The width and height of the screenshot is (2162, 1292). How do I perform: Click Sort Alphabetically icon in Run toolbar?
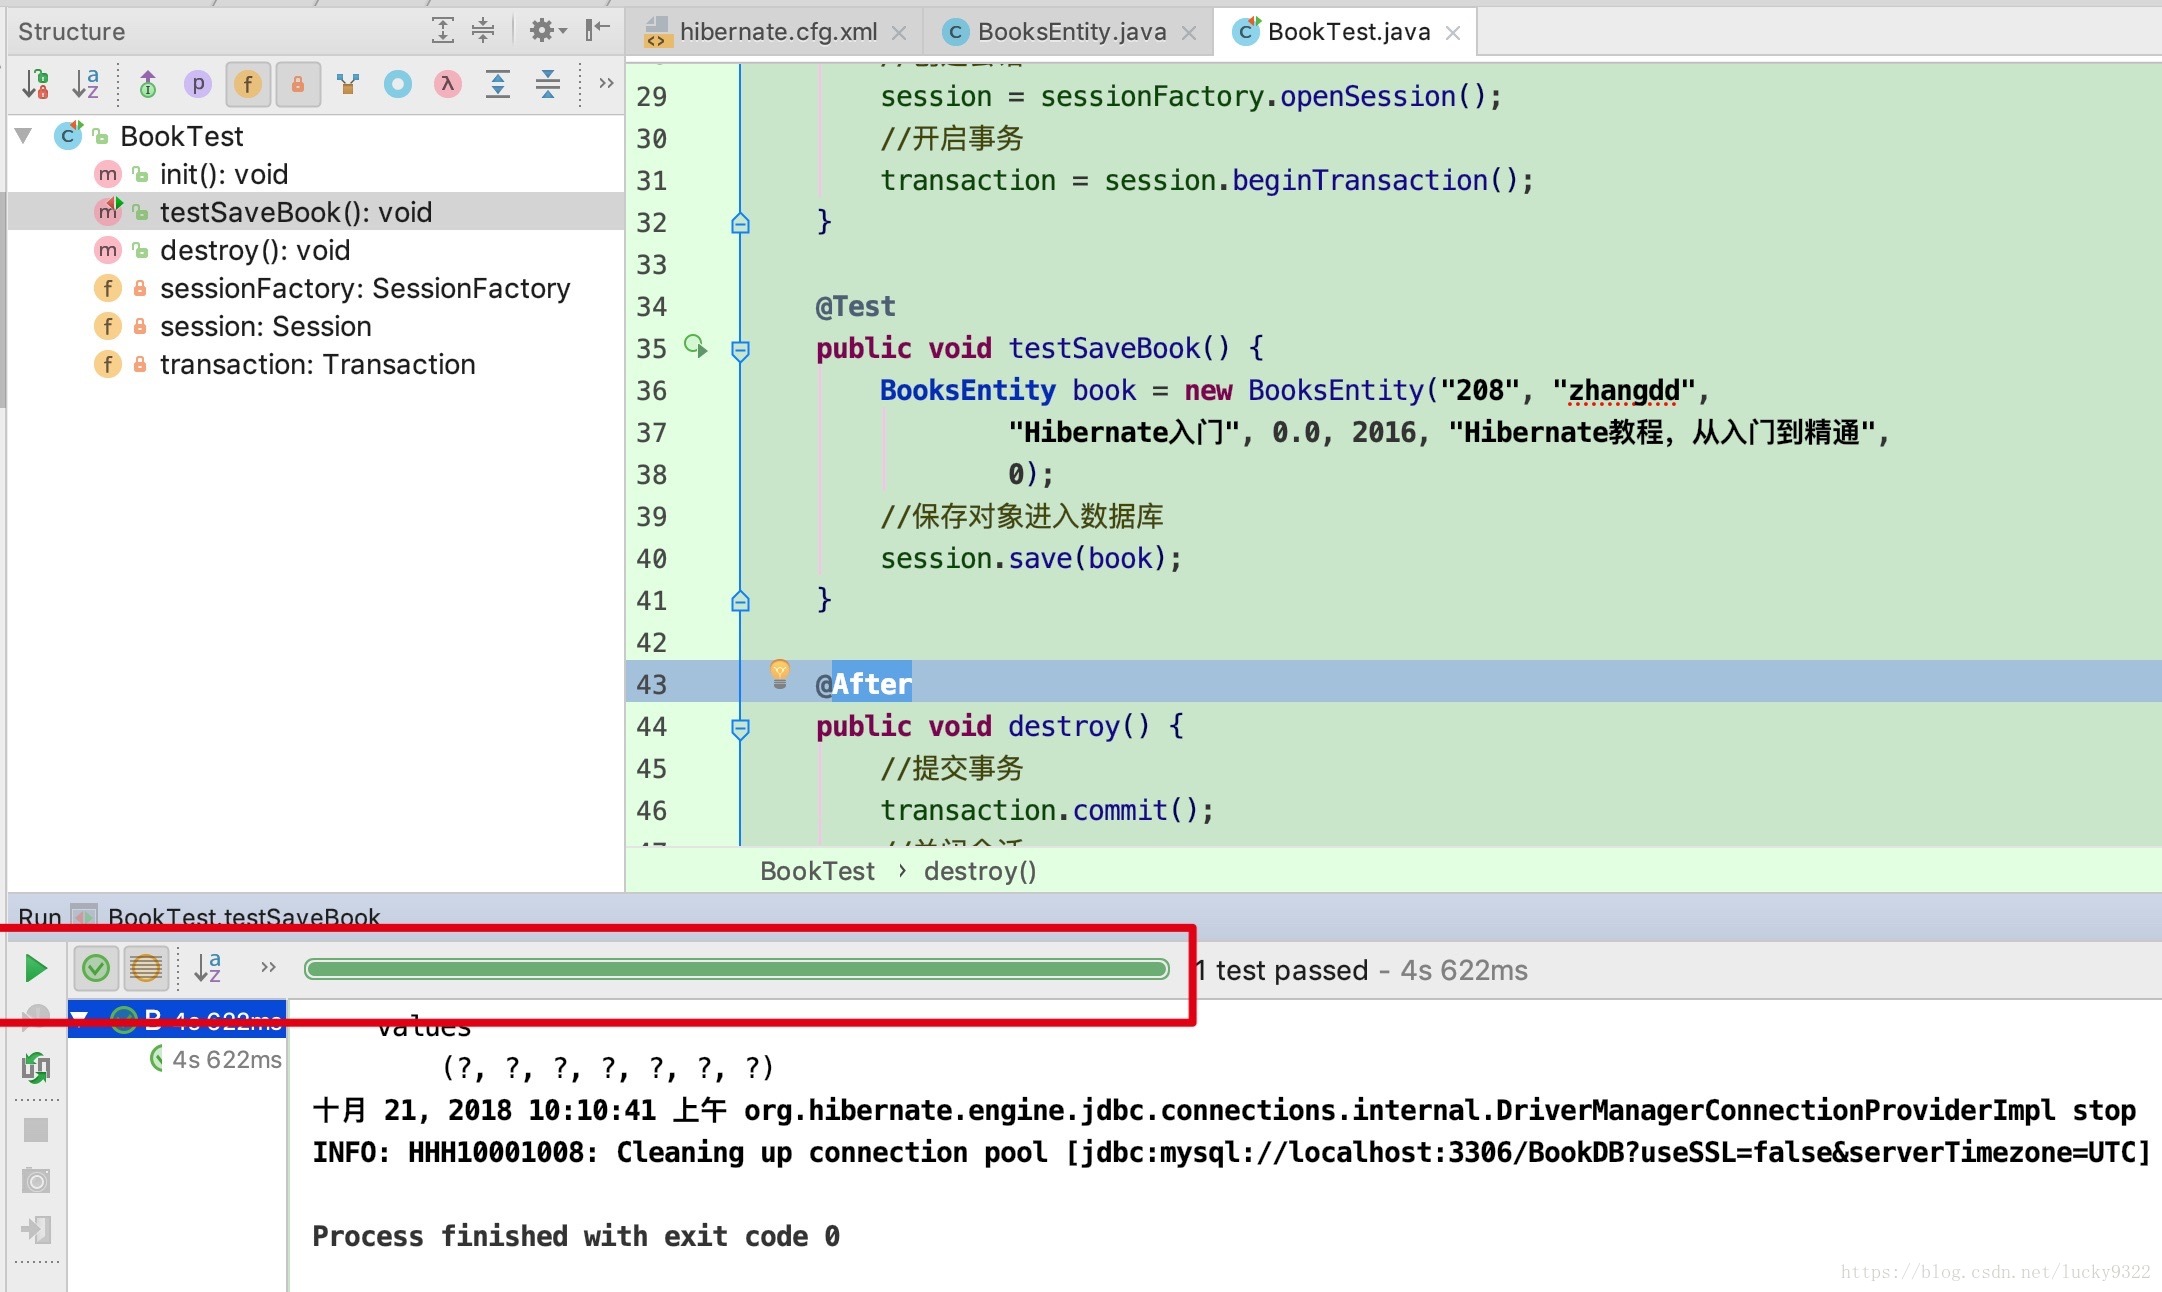click(x=208, y=968)
